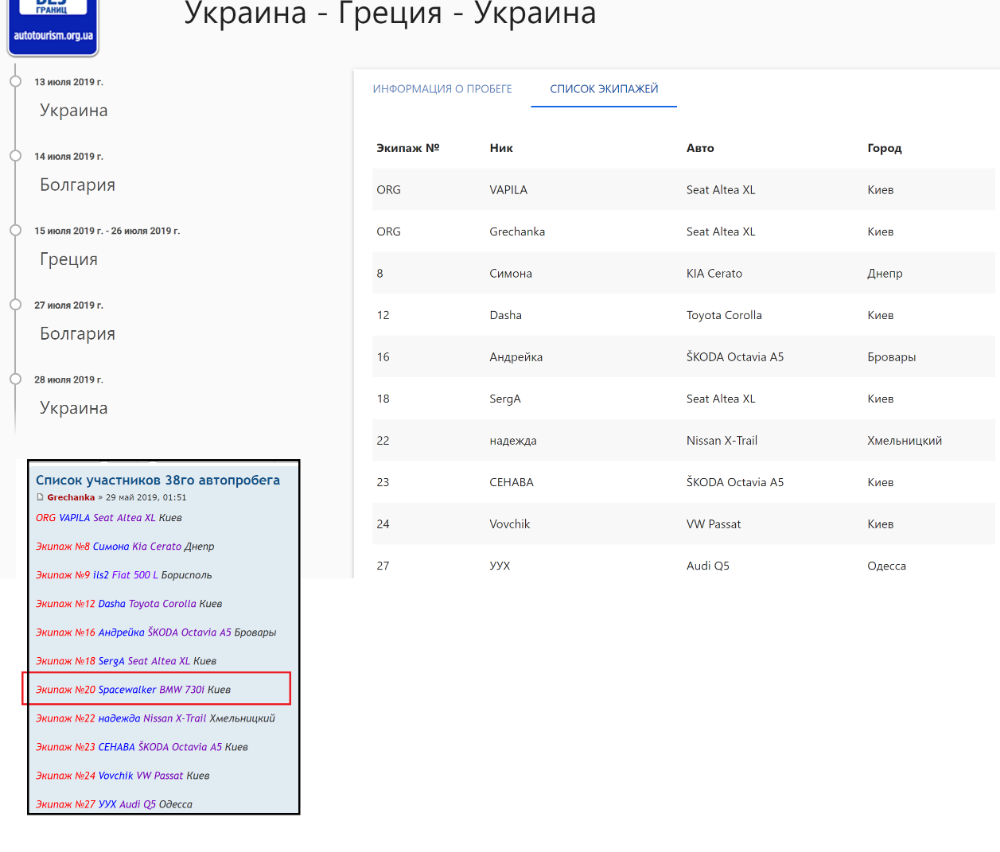Switch to the 'Список экипажей' tab
The image size is (1000, 852).
pos(603,89)
